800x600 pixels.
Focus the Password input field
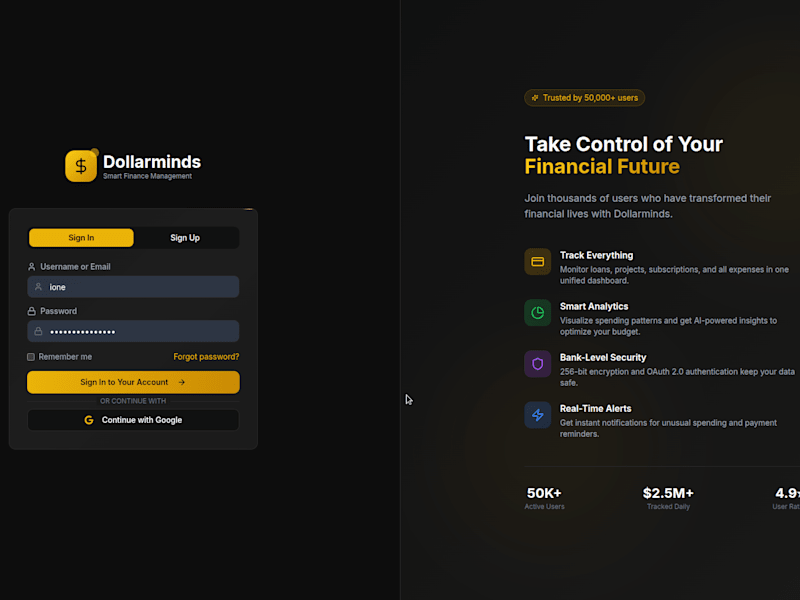[133, 331]
